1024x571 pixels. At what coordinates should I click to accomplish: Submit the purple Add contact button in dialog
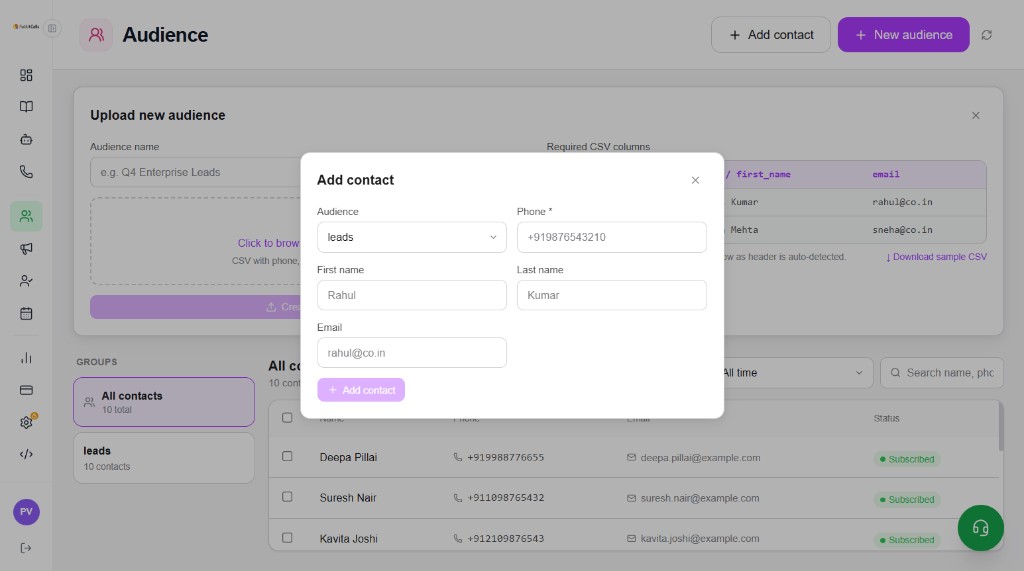click(x=361, y=390)
